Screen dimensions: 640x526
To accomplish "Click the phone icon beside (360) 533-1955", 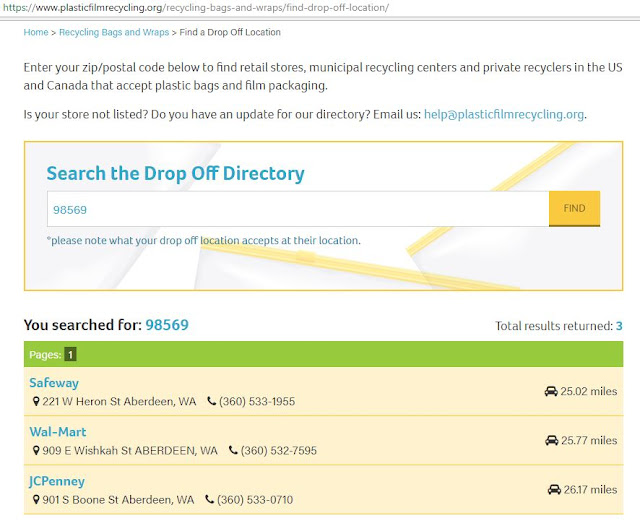I will pyautogui.click(x=211, y=401).
